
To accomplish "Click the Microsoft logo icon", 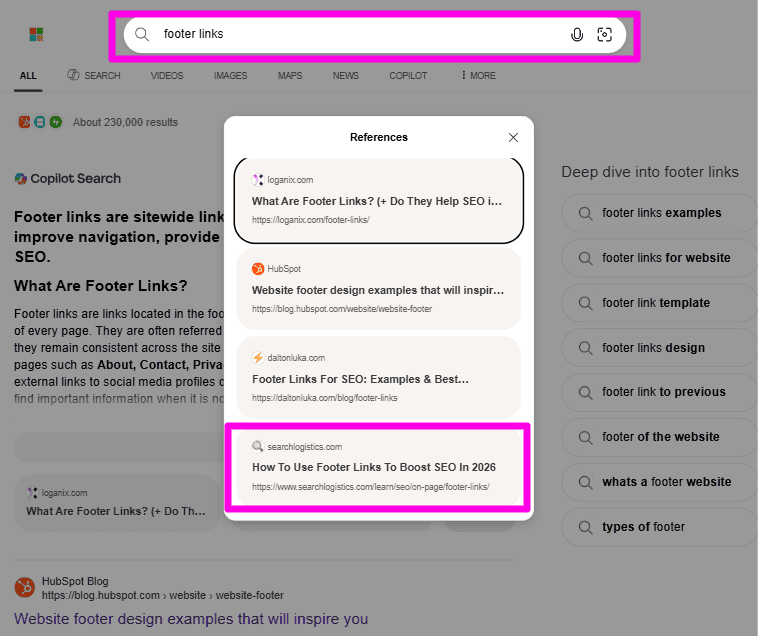I will pyautogui.click(x=36, y=34).
